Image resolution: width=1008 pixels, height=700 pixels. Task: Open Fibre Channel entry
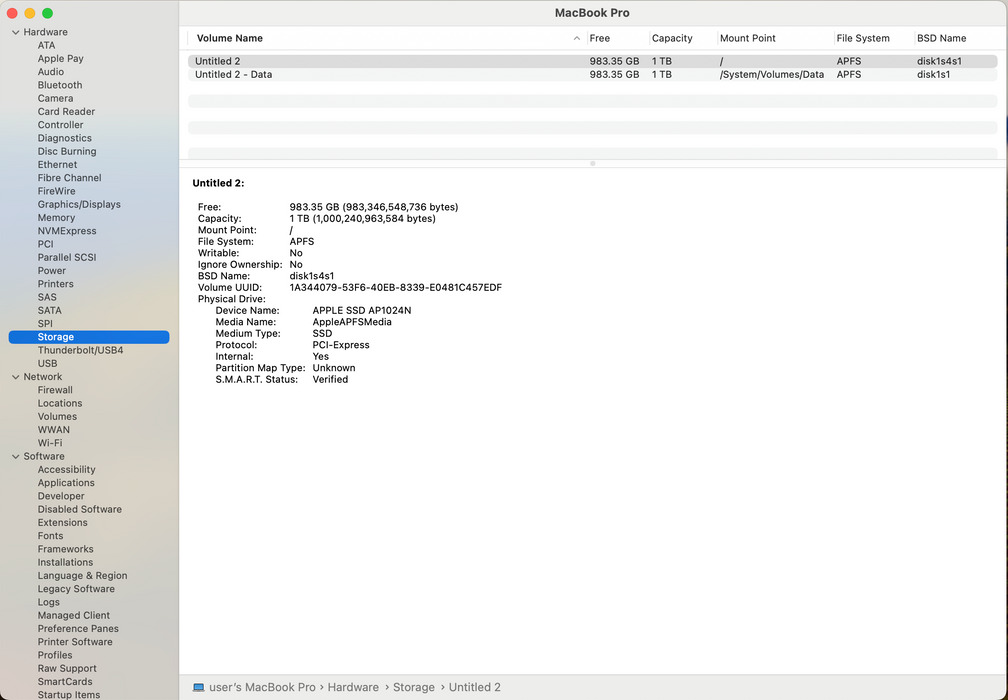click(69, 178)
